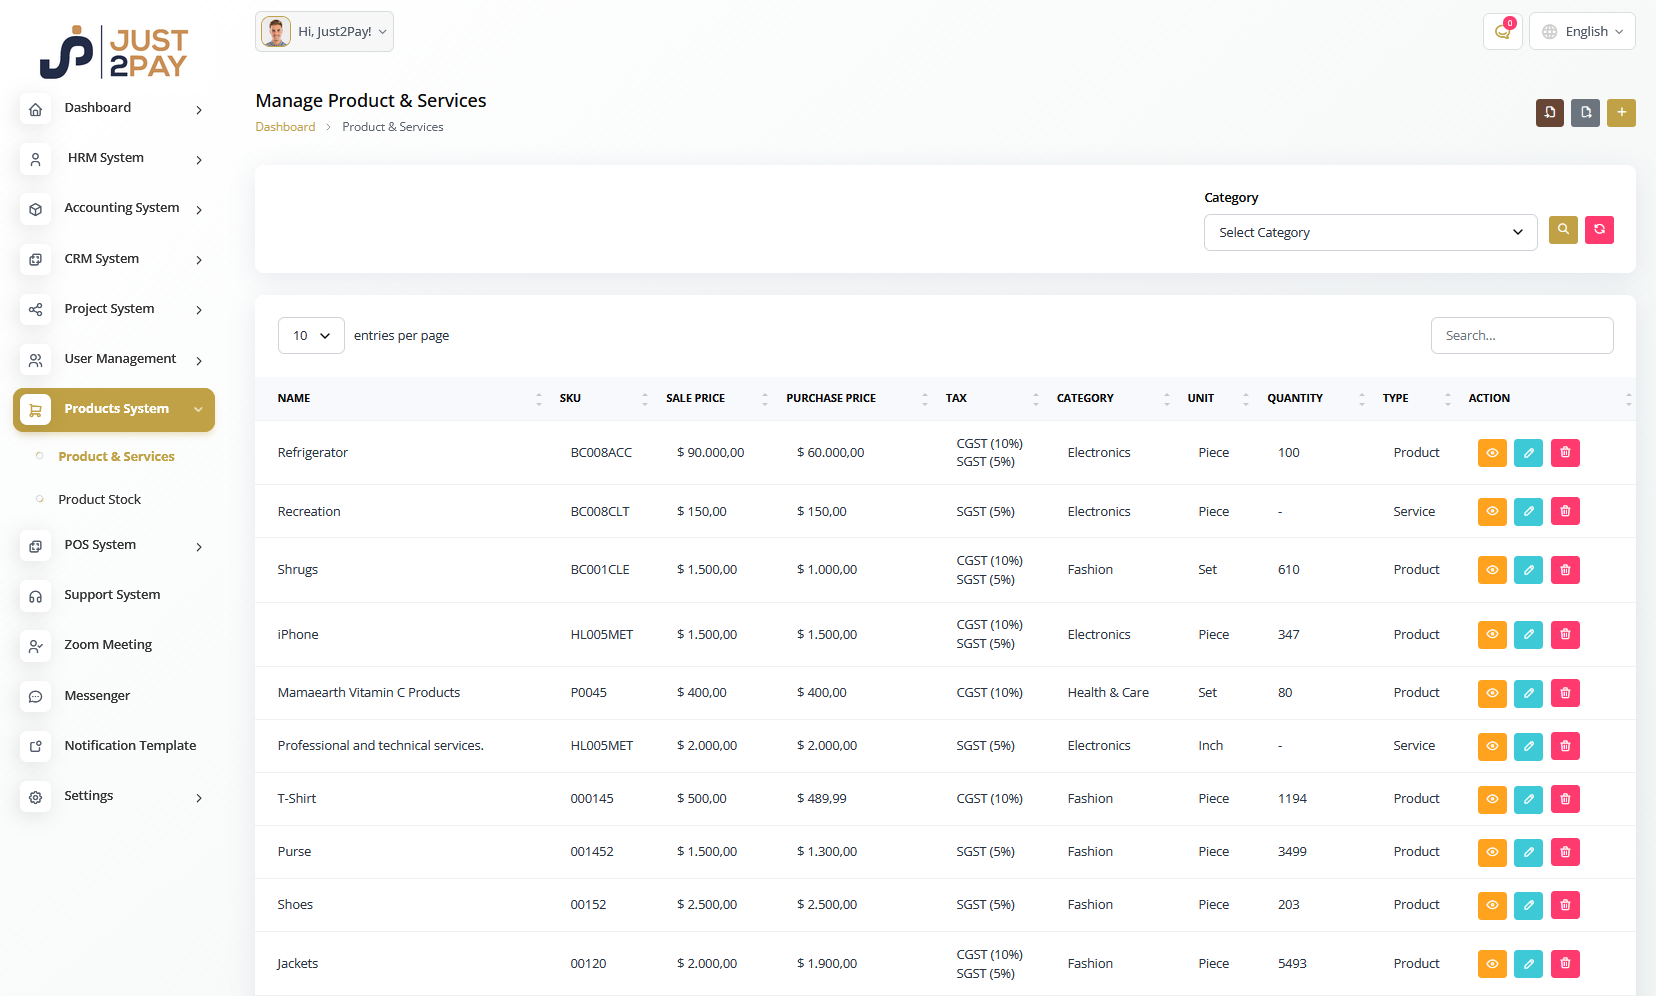Open the Select Category dropdown
The height and width of the screenshot is (996, 1656).
(x=1369, y=233)
